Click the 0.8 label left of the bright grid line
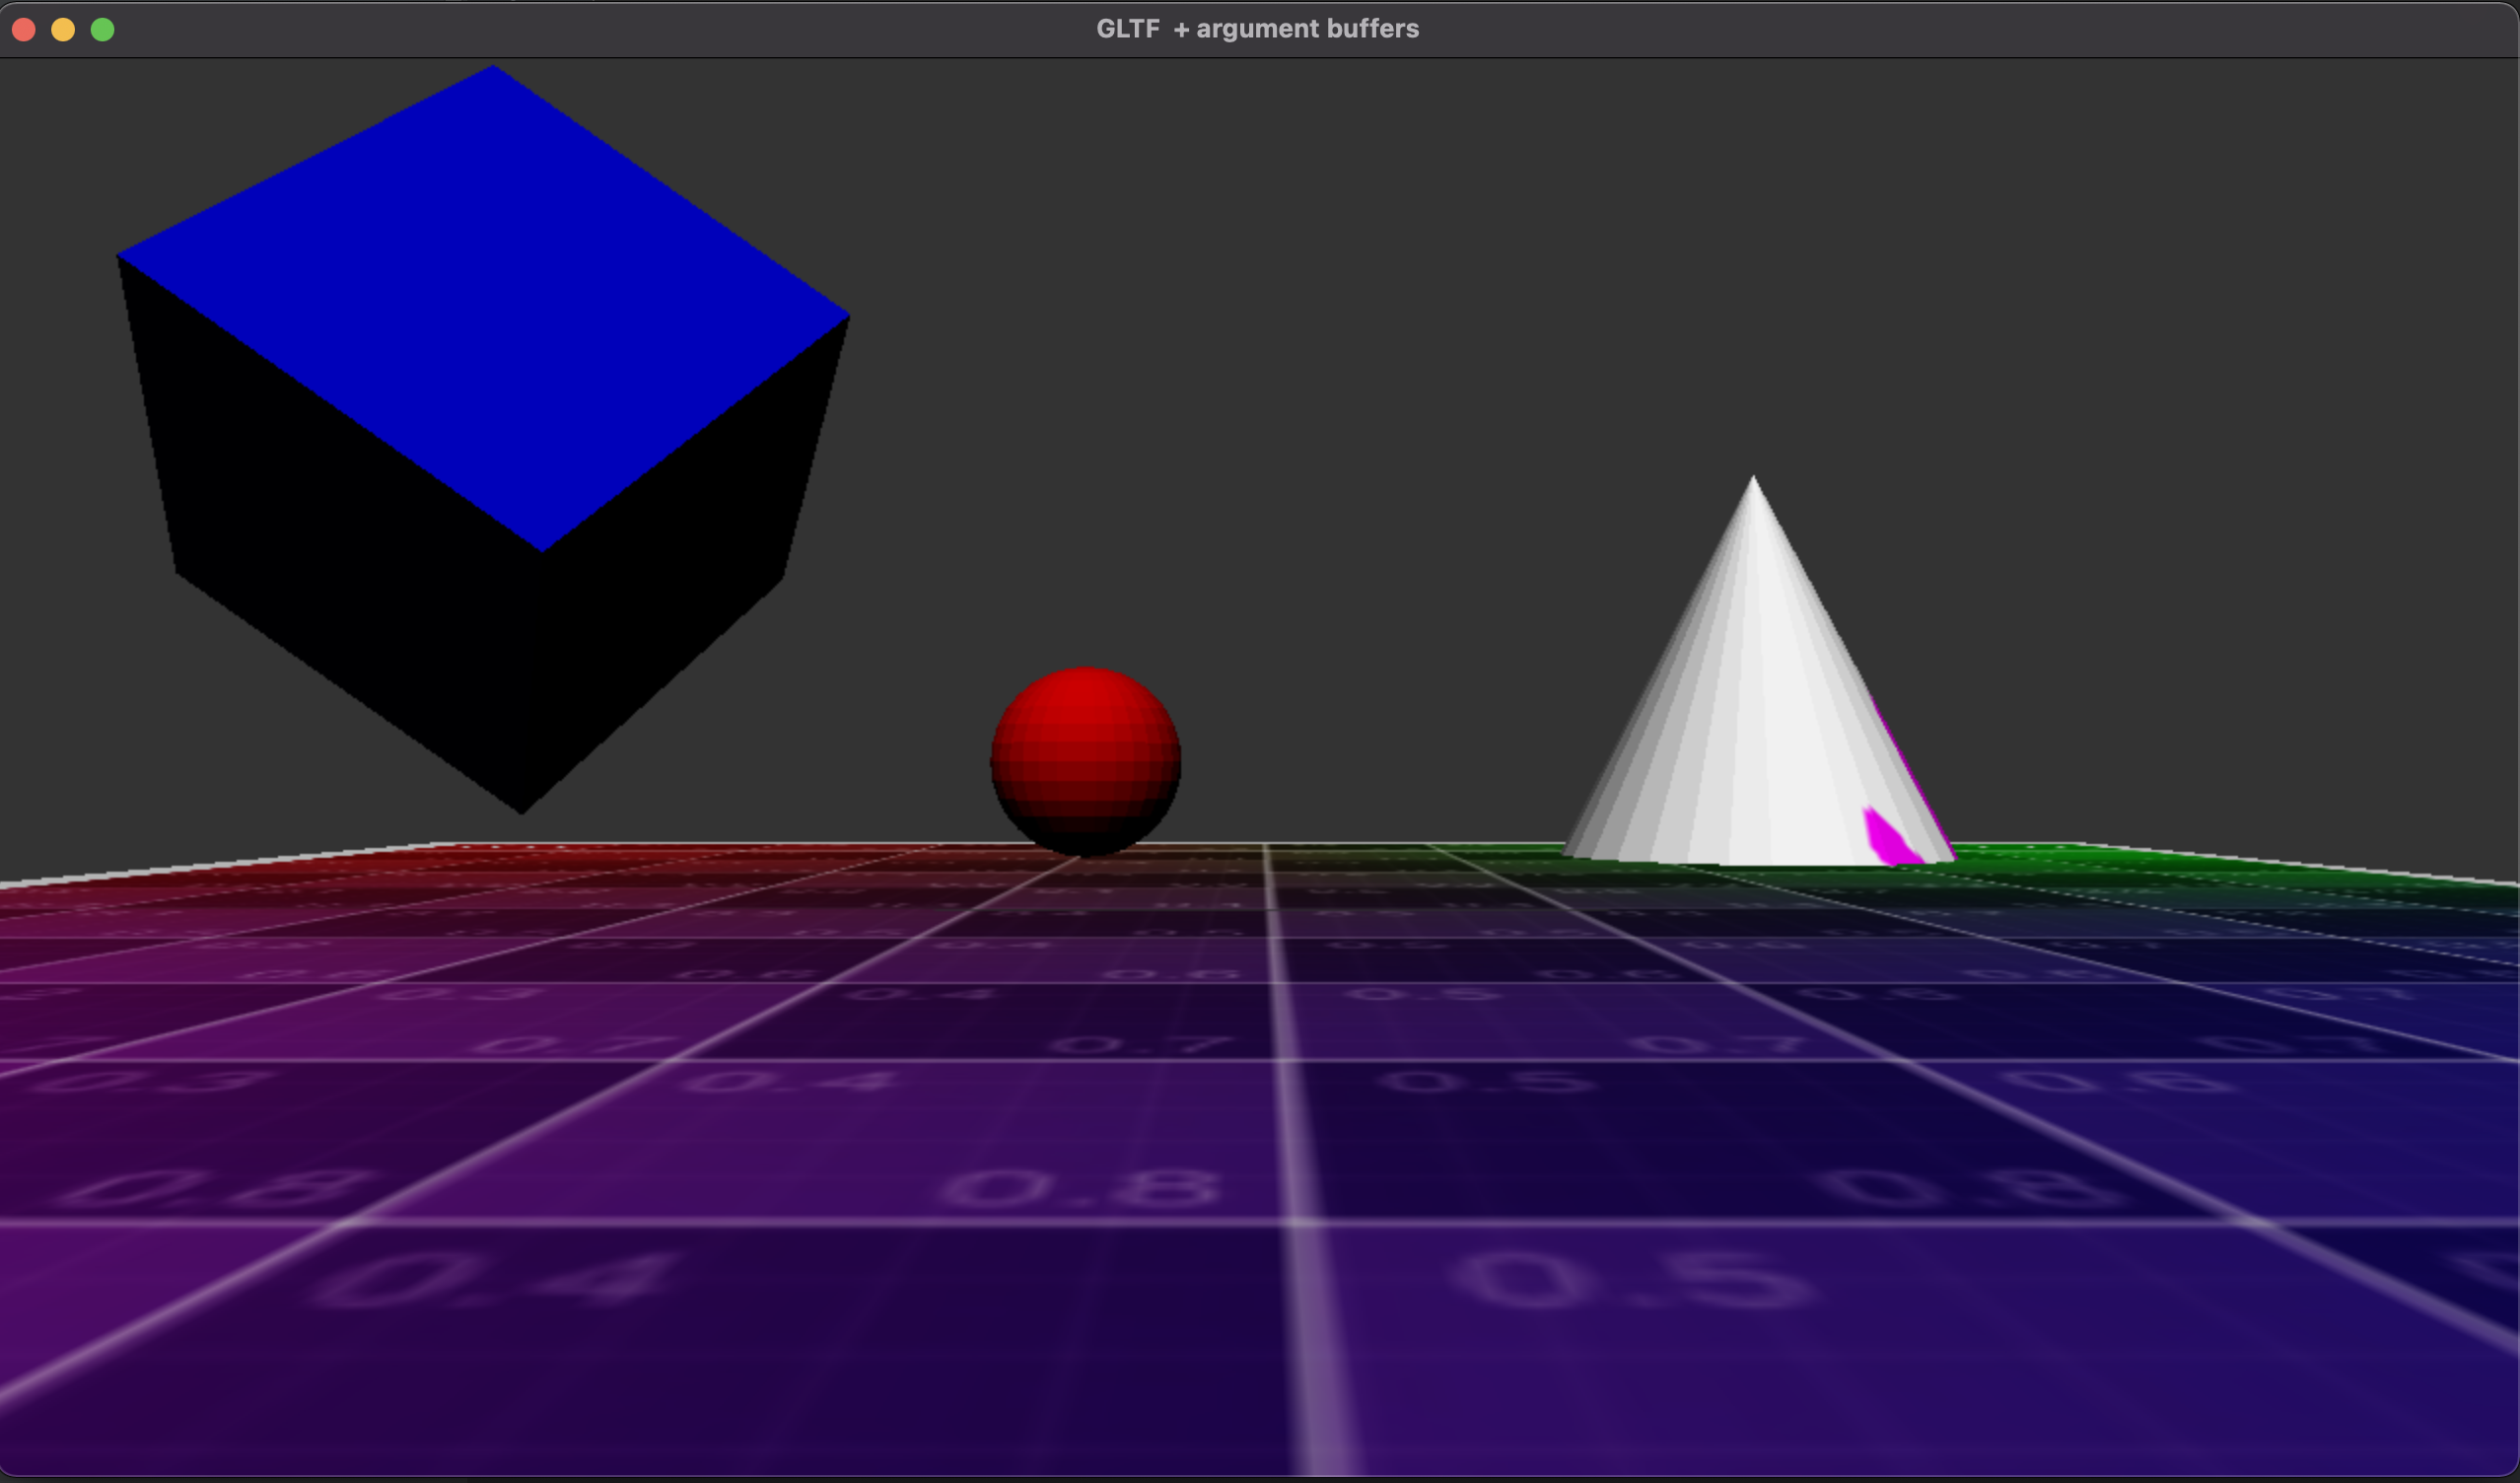 (1080, 1188)
